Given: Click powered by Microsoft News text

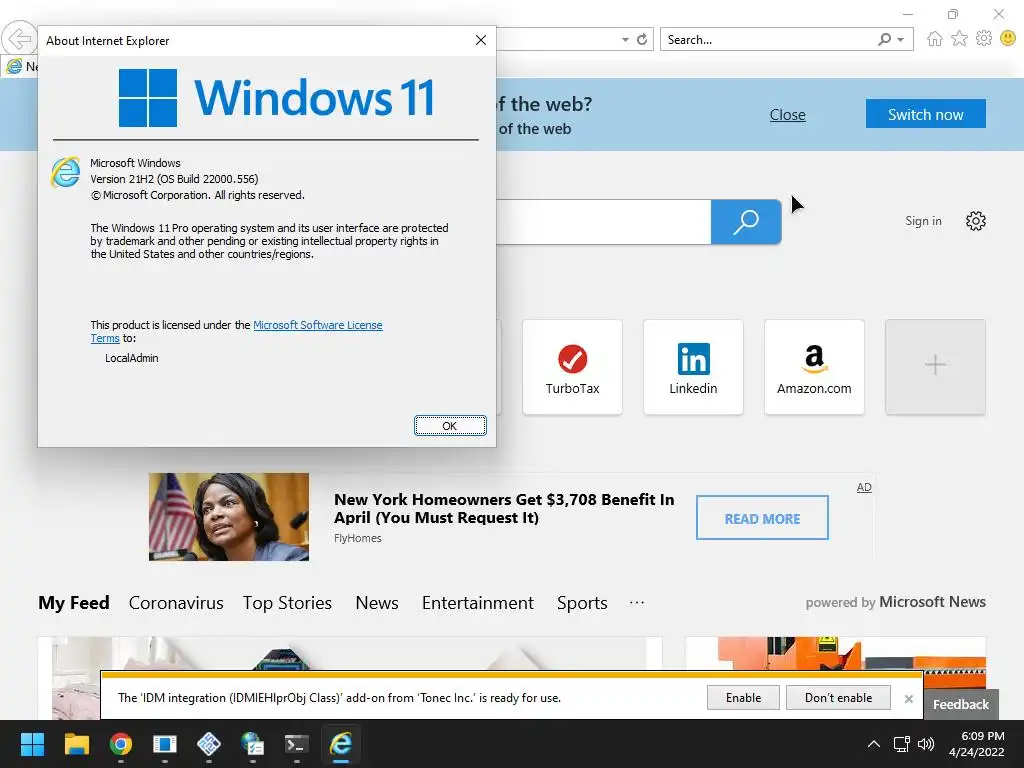Looking at the screenshot, I should click(895, 602).
